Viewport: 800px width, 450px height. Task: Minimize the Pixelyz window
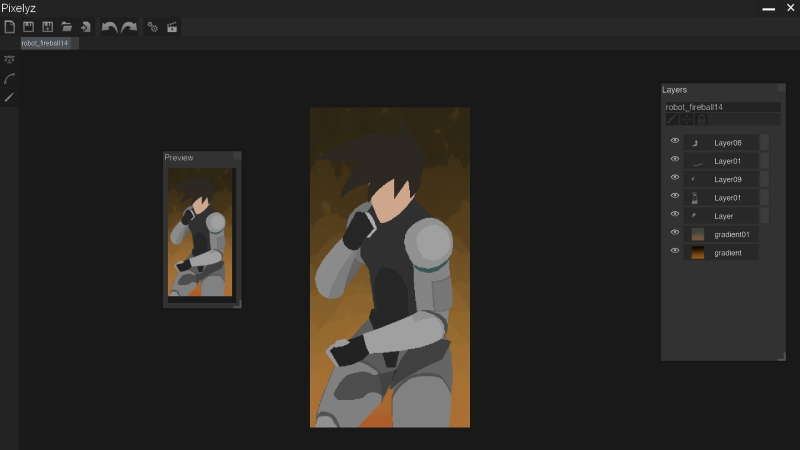coord(769,9)
